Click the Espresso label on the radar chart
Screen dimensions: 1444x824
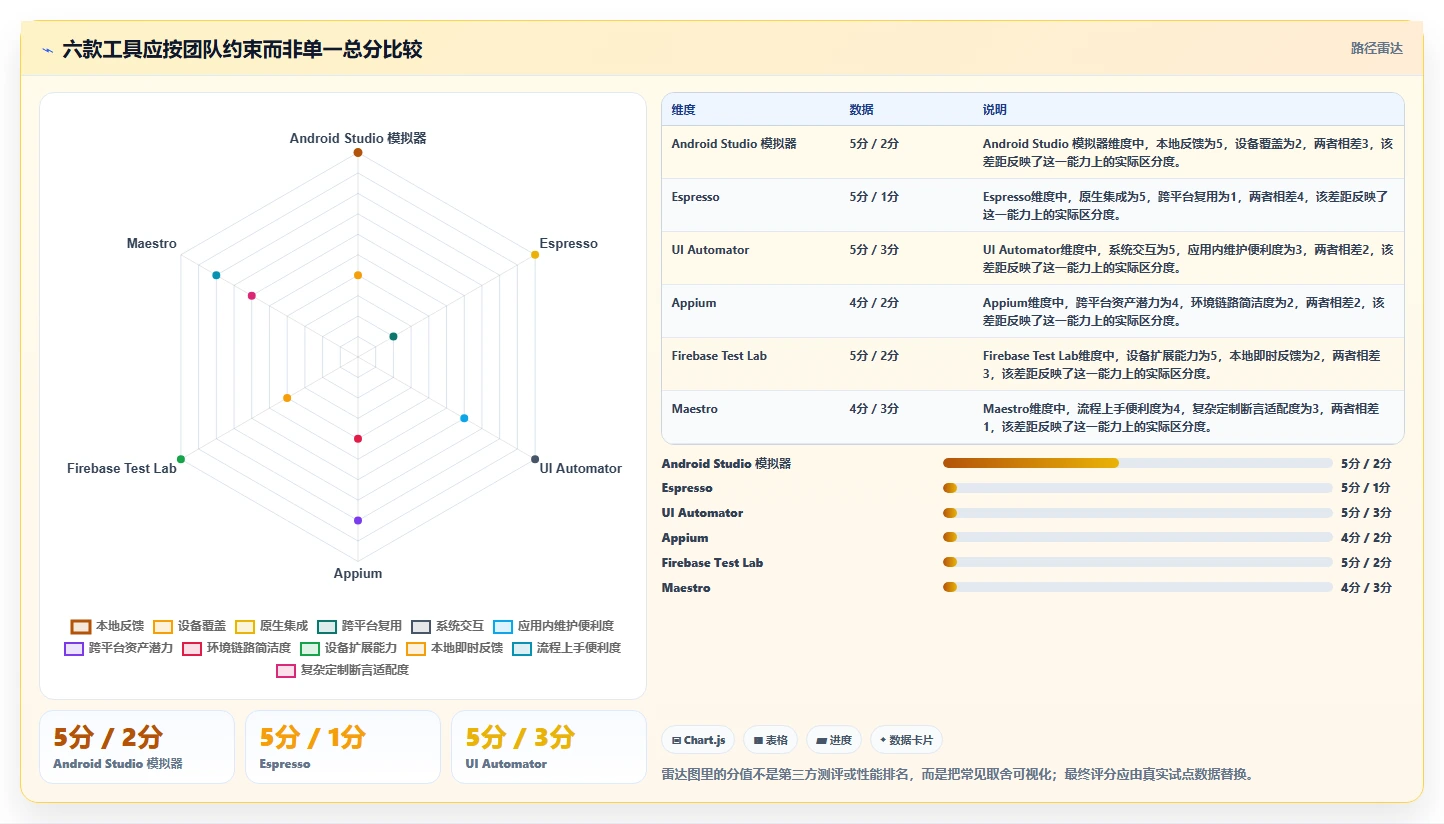pos(568,244)
